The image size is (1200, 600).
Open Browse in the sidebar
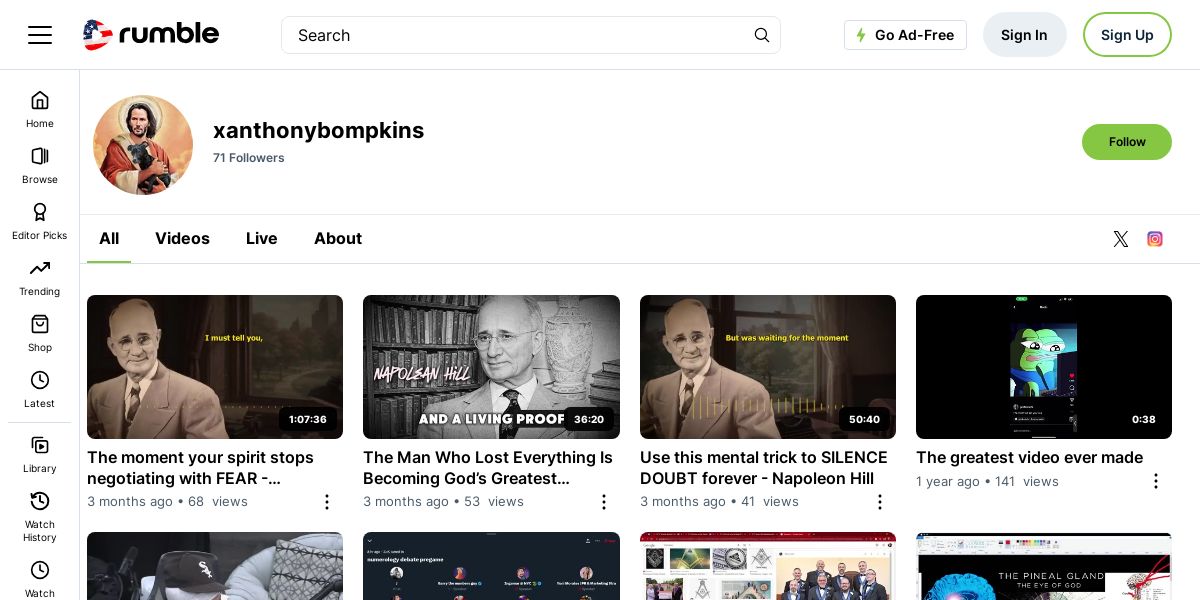pyautogui.click(x=40, y=165)
